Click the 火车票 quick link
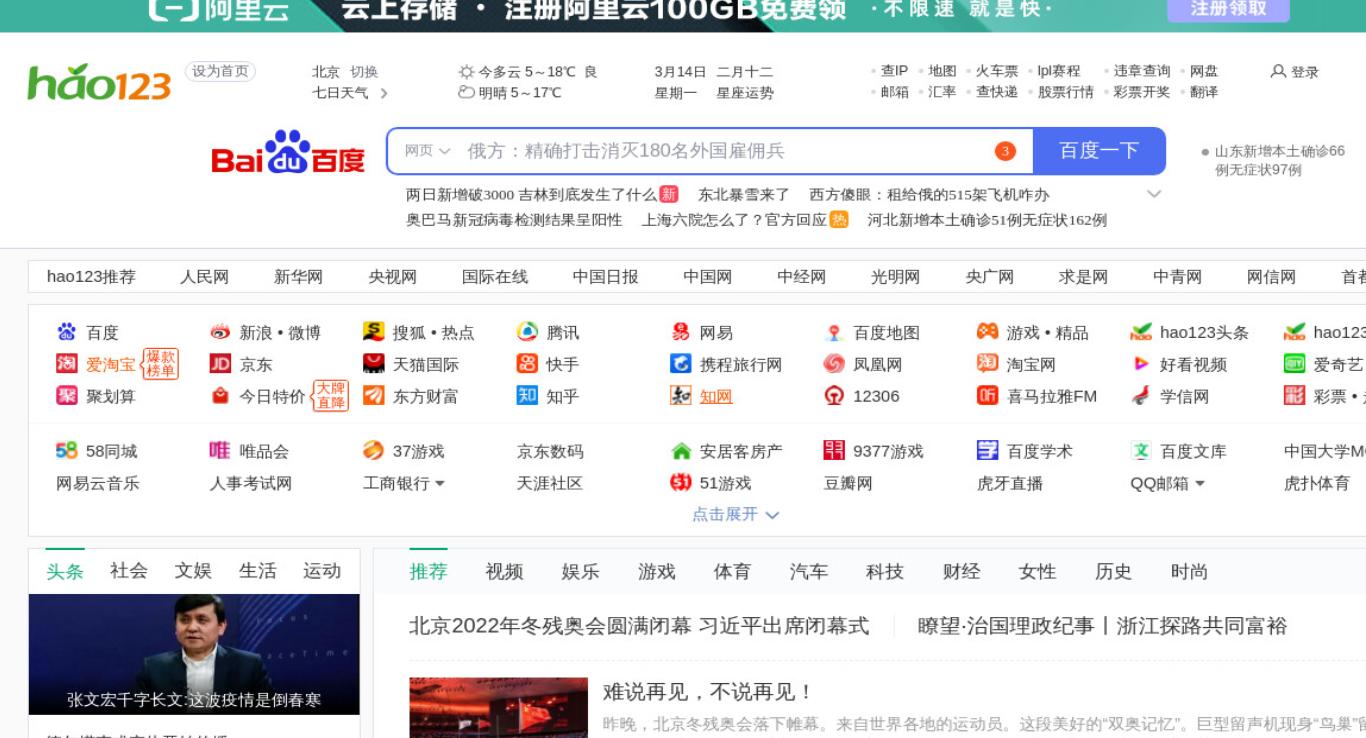Viewport: 1366px width, 738px height. pyautogui.click(x=997, y=71)
